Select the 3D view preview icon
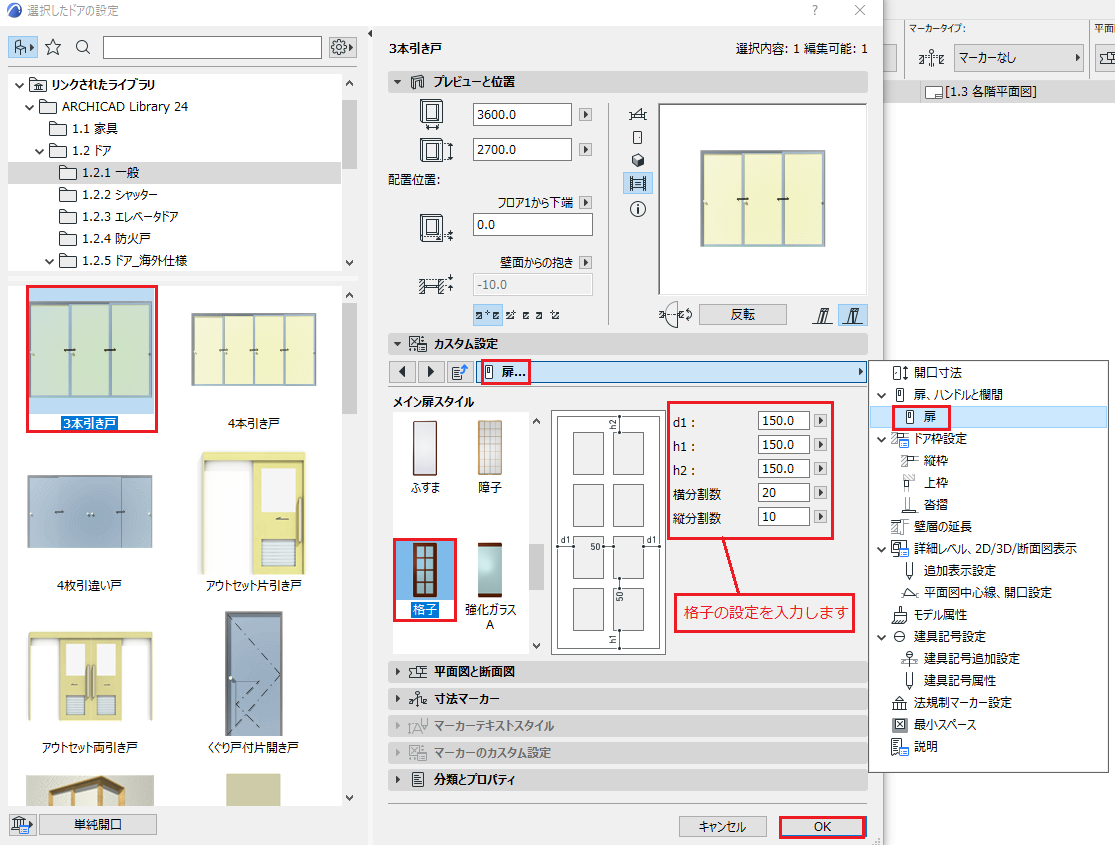This screenshot has height=845, width=1115. [x=638, y=160]
